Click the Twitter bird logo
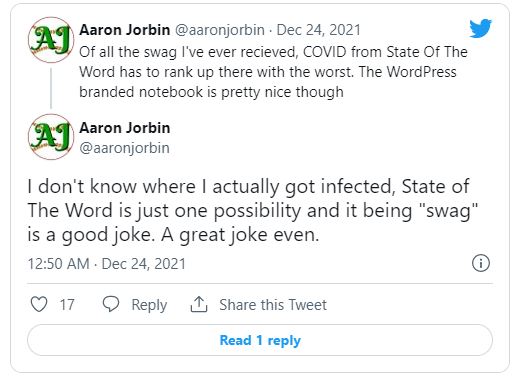The height and width of the screenshot is (380, 524). click(x=480, y=28)
